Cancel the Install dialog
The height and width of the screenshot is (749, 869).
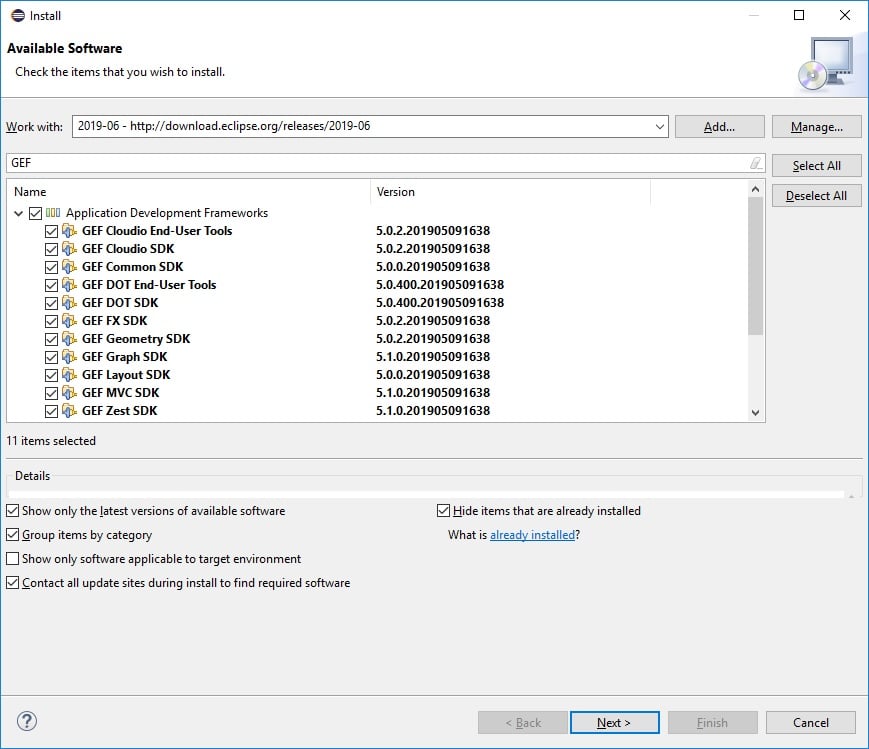(811, 722)
